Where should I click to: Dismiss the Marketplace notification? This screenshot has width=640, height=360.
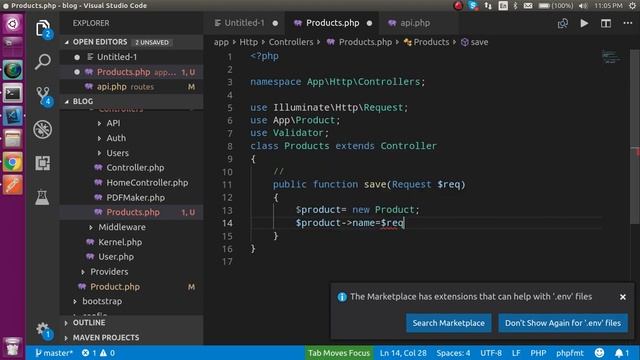tap(622, 297)
